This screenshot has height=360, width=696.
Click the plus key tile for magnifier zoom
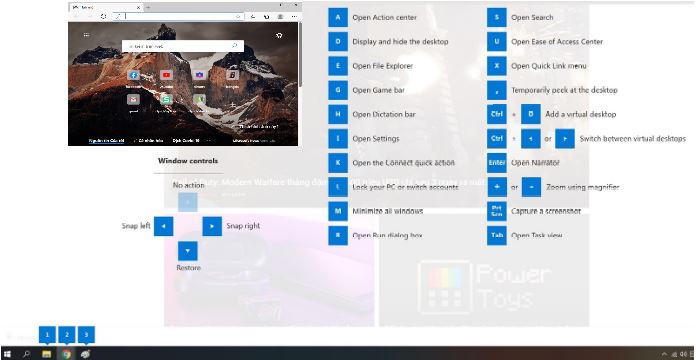[497, 187]
